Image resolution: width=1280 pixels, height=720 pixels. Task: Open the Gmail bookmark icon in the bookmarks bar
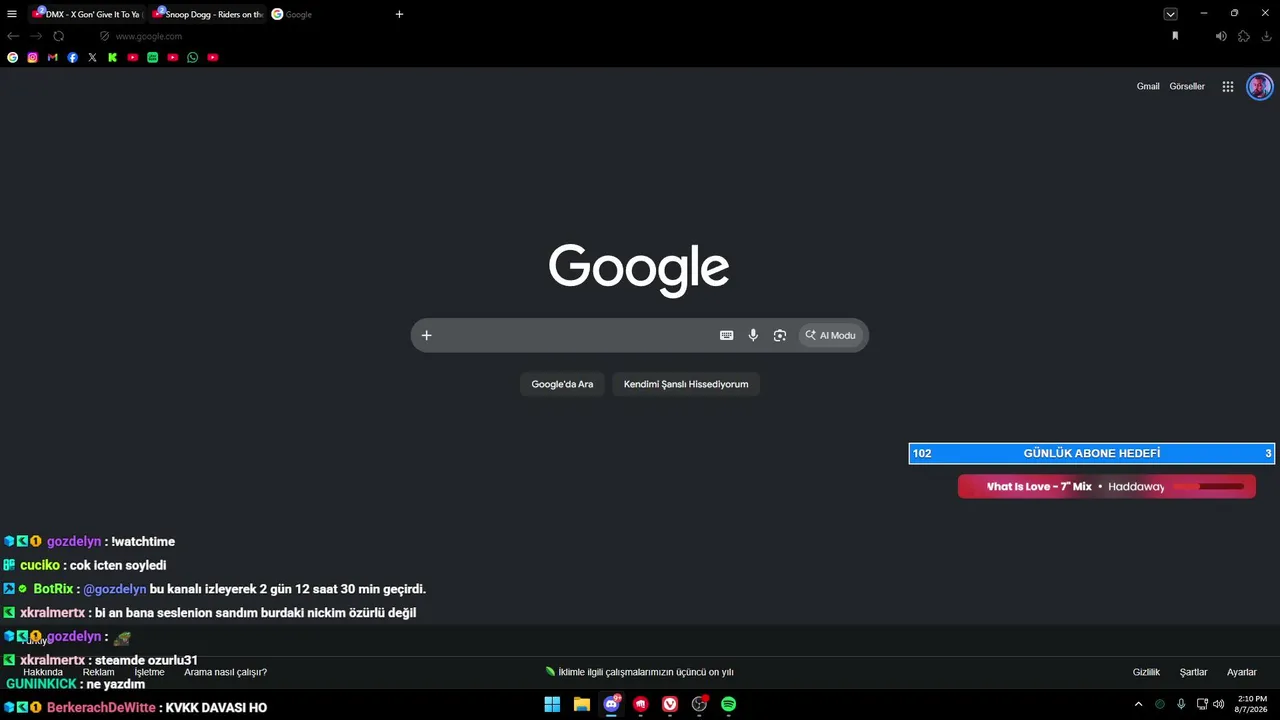click(53, 58)
